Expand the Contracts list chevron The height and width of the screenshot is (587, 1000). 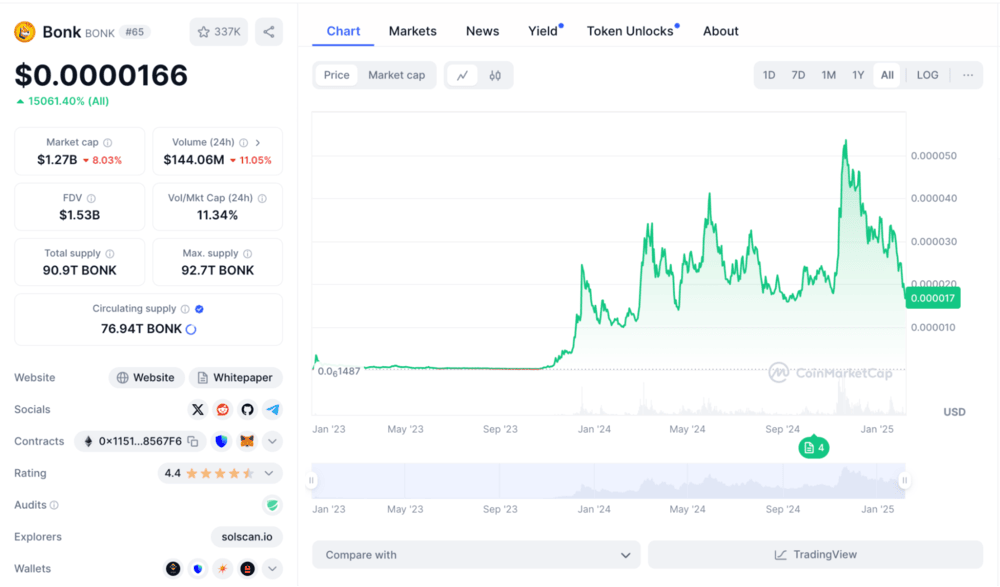point(272,441)
